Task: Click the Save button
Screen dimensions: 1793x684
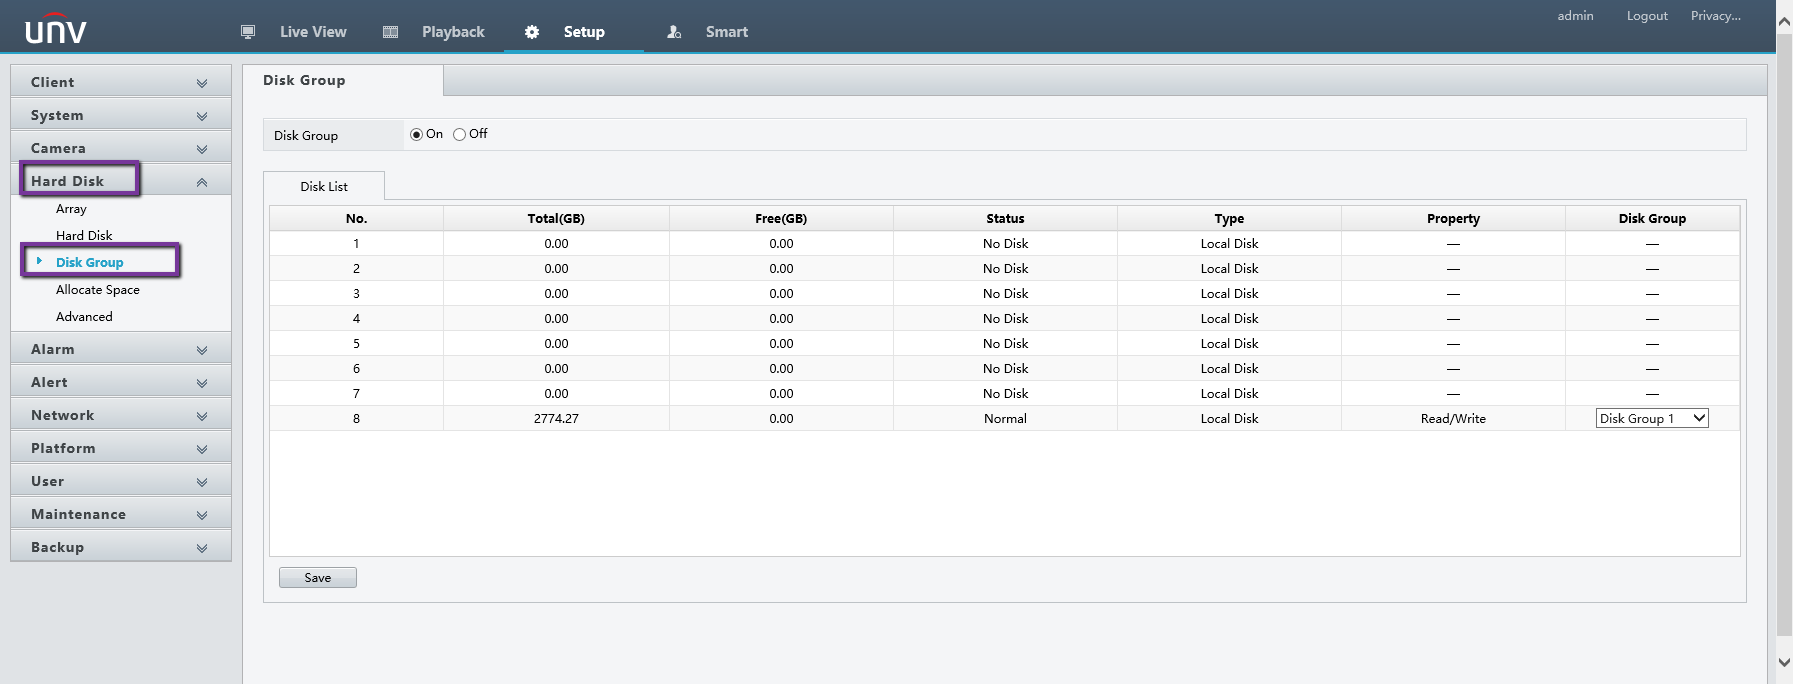Action: (318, 578)
